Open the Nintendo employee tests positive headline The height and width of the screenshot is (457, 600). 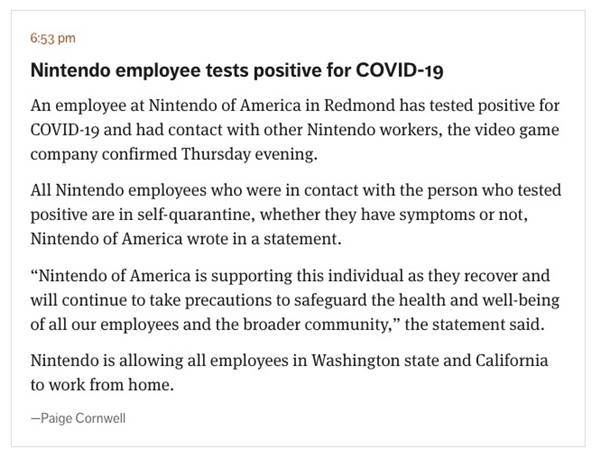[237, 70]
